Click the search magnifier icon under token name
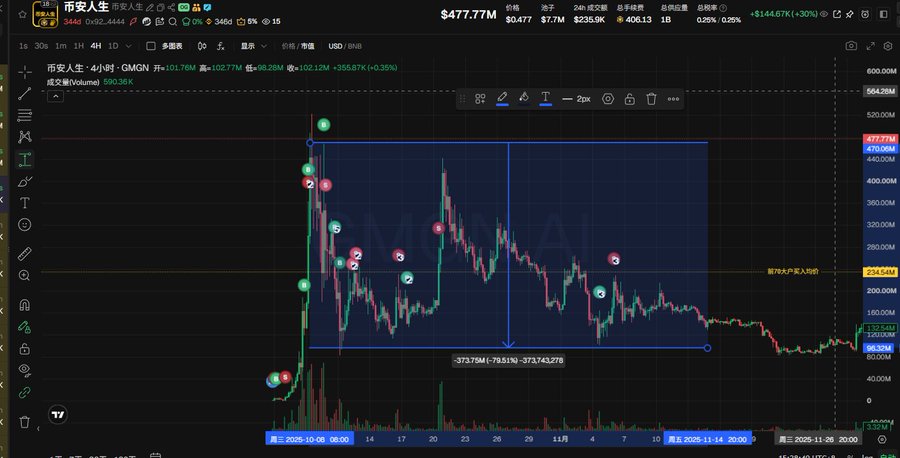This screenshot has width=900, height=458. tap(173, 22)
